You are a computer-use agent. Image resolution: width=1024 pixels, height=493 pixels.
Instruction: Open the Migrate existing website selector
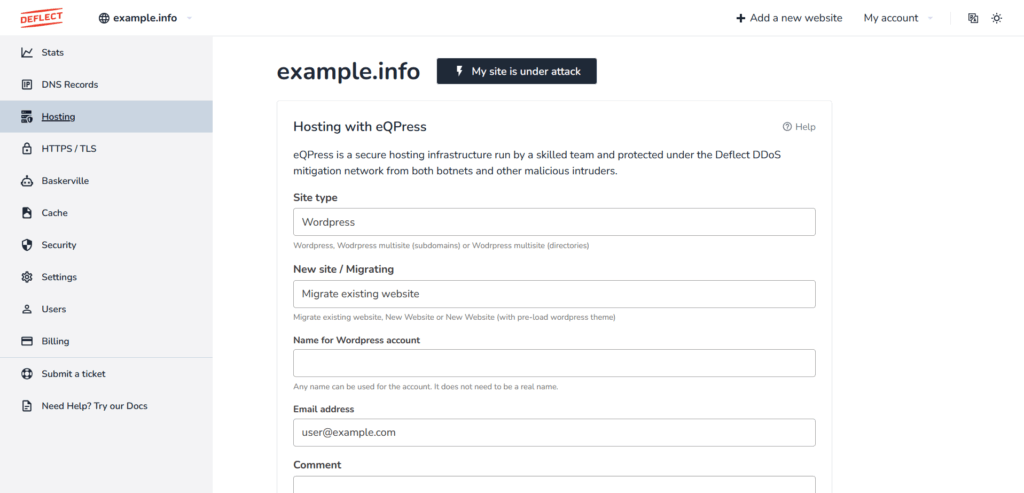click(554, 294)
